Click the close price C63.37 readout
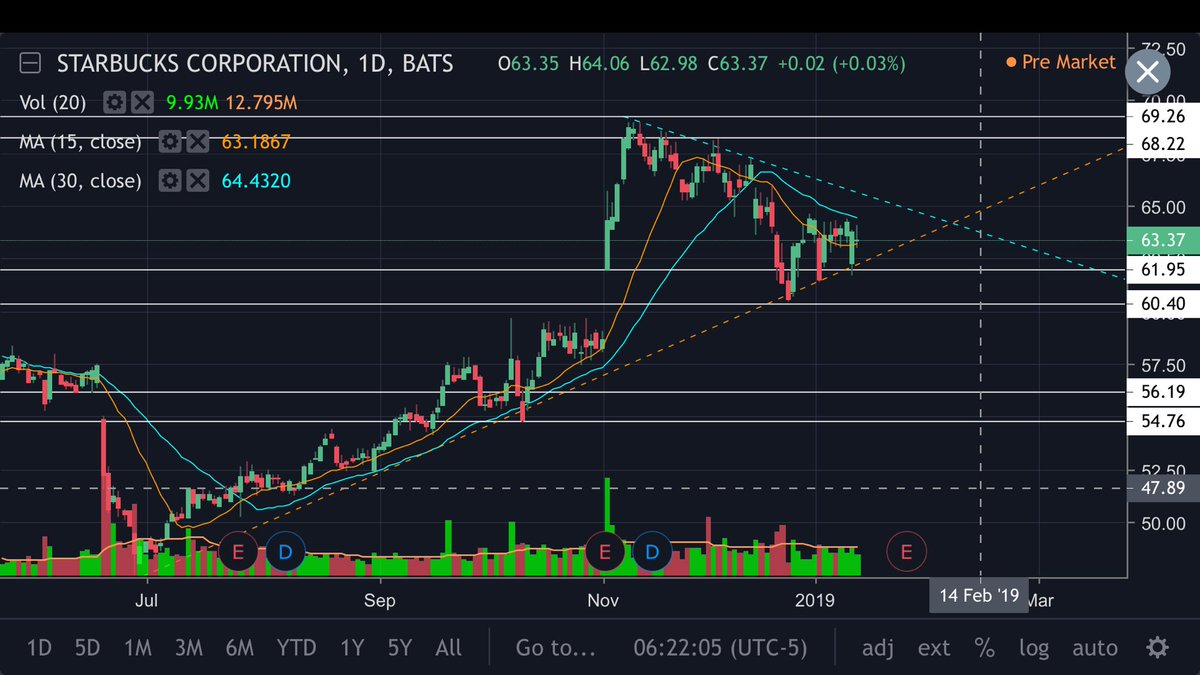Image resolution: width=1200 pixels, height=675 pixels. [x=737, y=63]
